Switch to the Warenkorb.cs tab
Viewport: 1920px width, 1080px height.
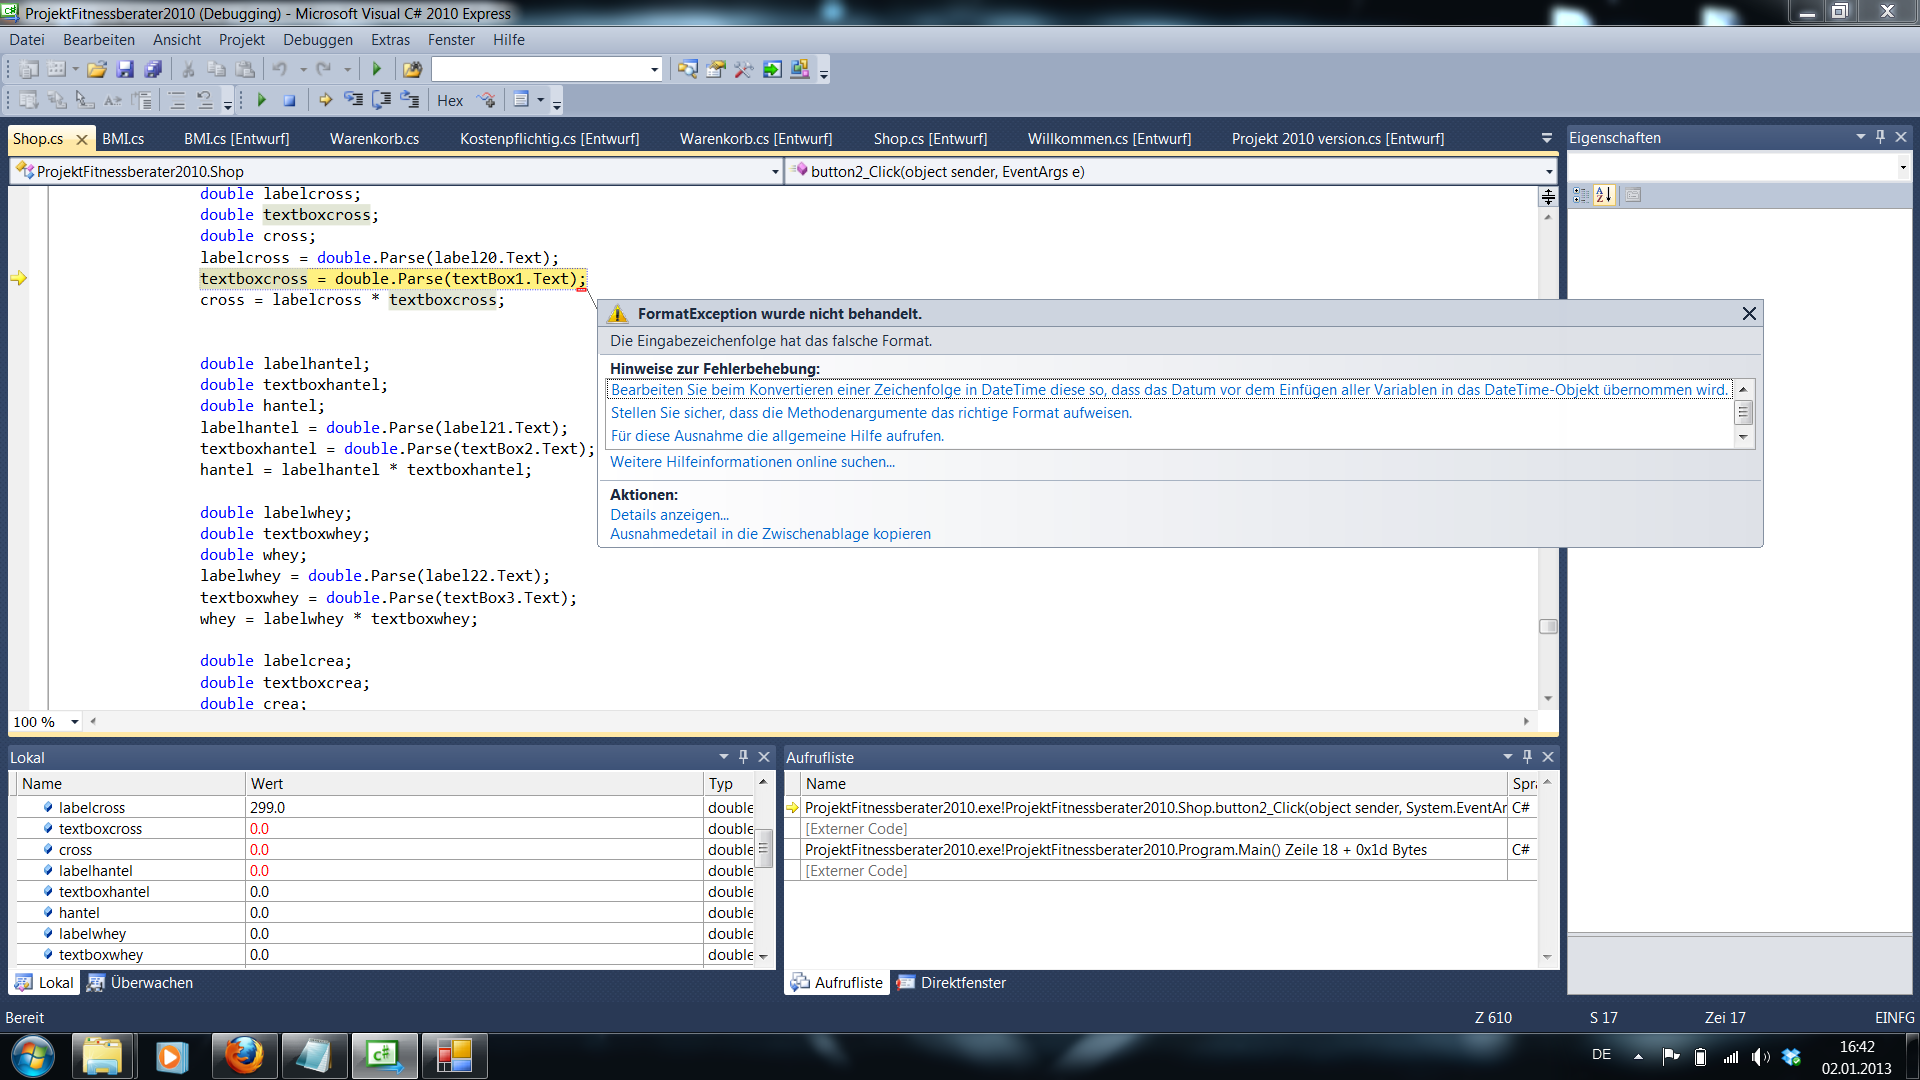pyautogui.click(x=374, y=139)
